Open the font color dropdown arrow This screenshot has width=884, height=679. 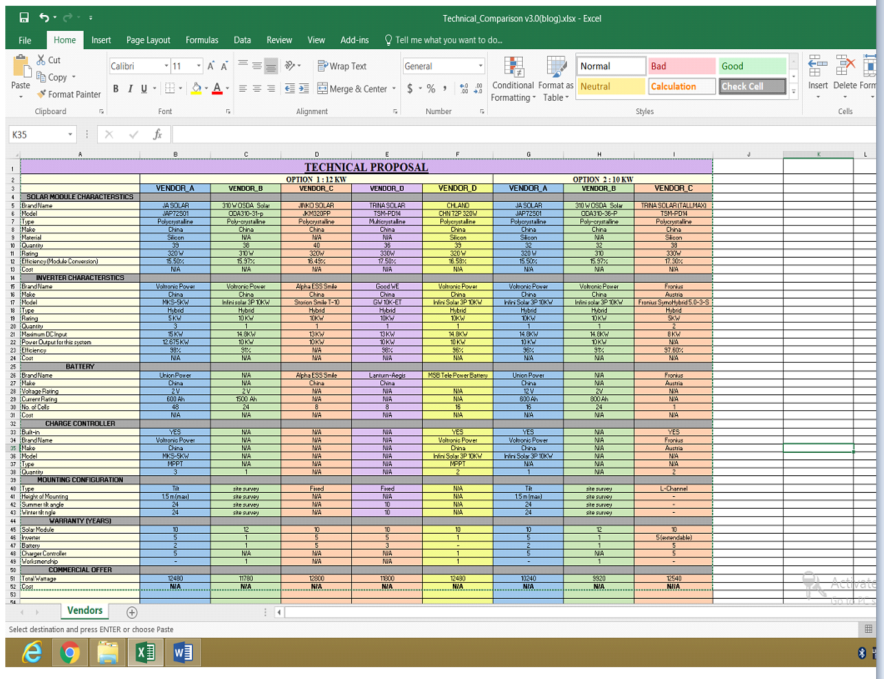click(x=227, y=89)
